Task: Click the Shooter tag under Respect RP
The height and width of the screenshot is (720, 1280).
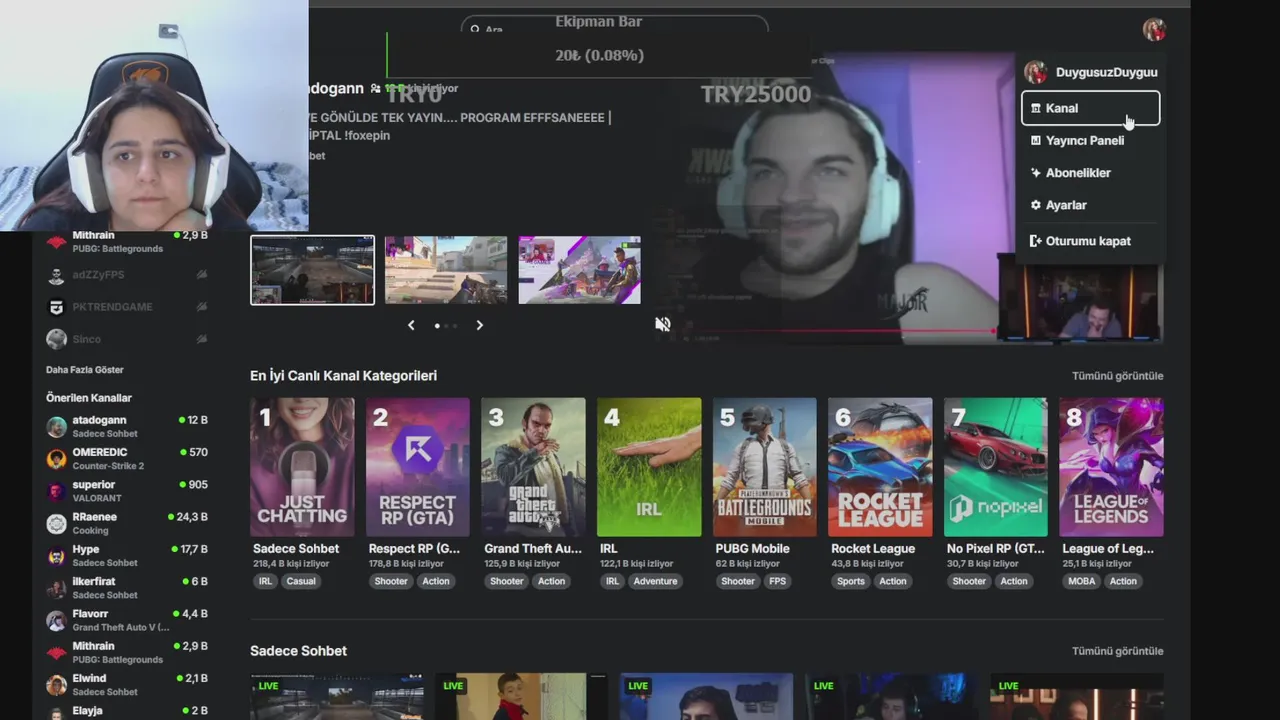Action: [x=391, y=581]
